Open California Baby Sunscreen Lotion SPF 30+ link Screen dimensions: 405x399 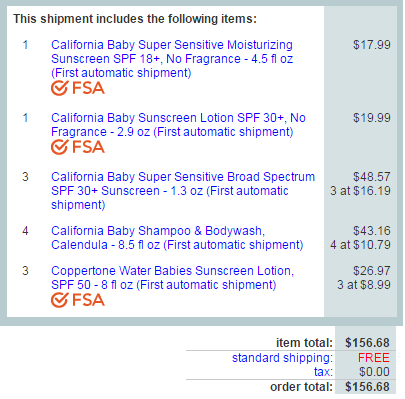pyautogui.click(x=178, y=125)
